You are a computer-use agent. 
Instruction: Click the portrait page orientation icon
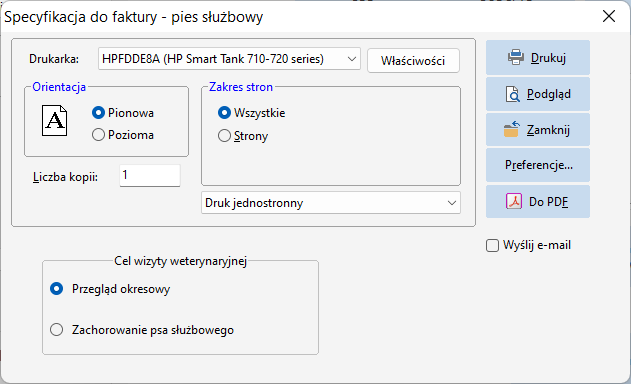[54, 120]
